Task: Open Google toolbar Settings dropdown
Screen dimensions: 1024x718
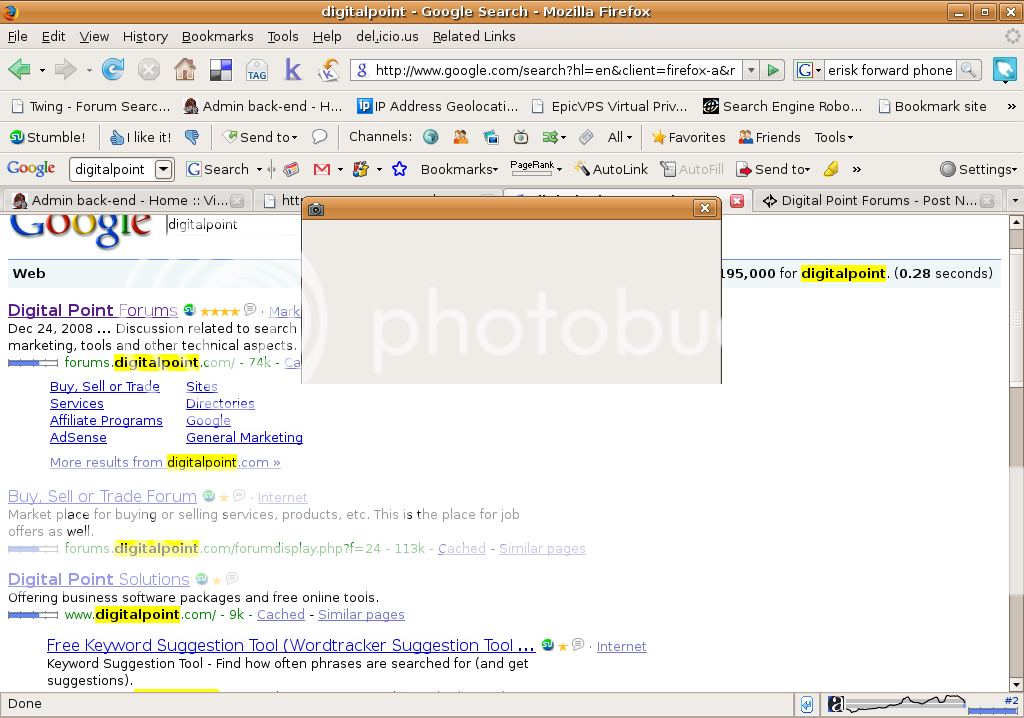Action: pyautogui.click(x=978, y=169)
